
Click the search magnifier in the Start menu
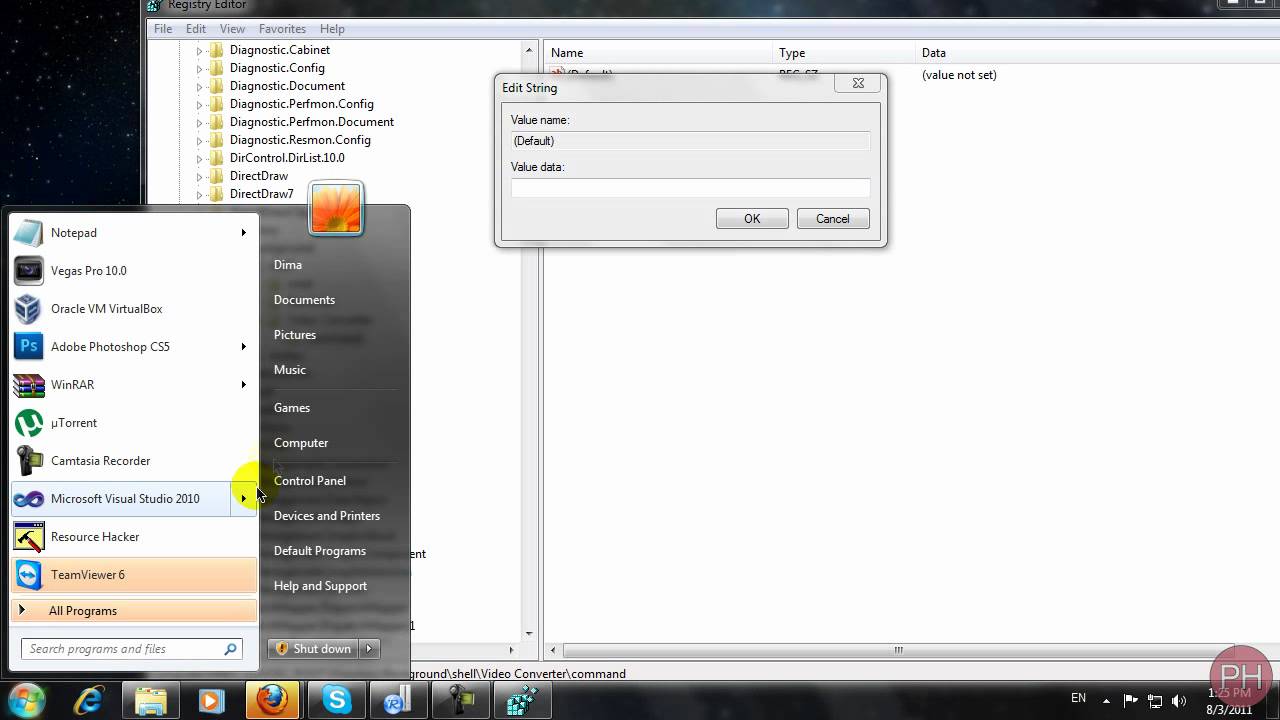pos(231,649)
